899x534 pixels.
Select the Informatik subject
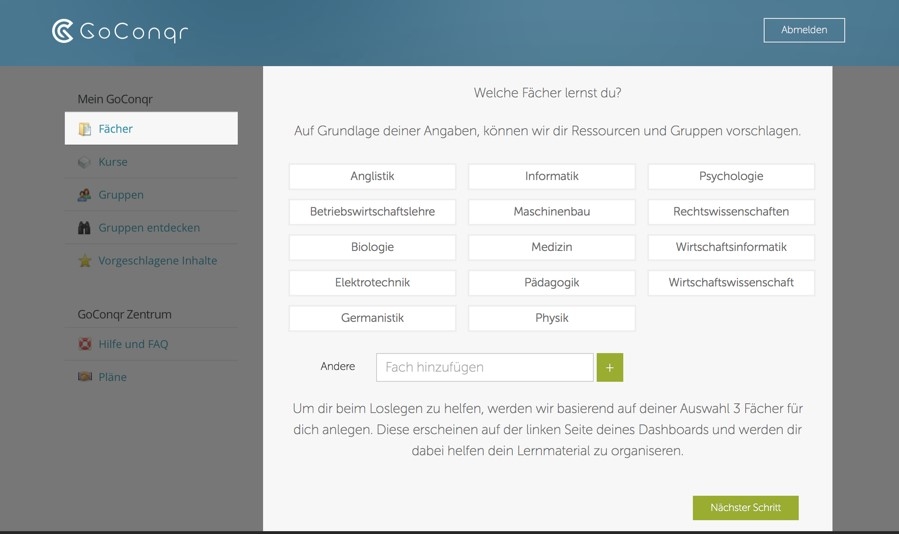(551, 176)
